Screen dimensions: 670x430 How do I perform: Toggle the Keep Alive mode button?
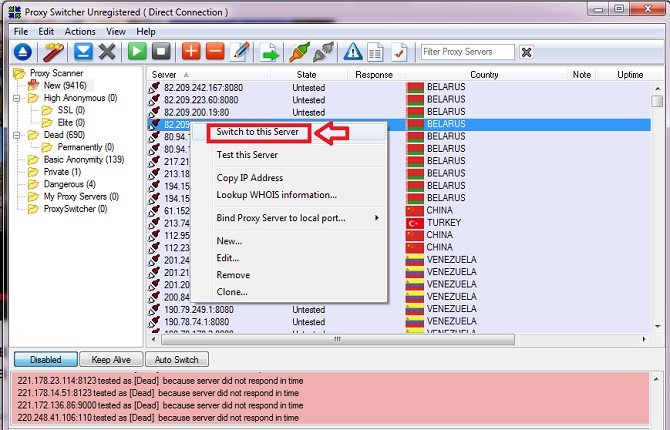110,359
